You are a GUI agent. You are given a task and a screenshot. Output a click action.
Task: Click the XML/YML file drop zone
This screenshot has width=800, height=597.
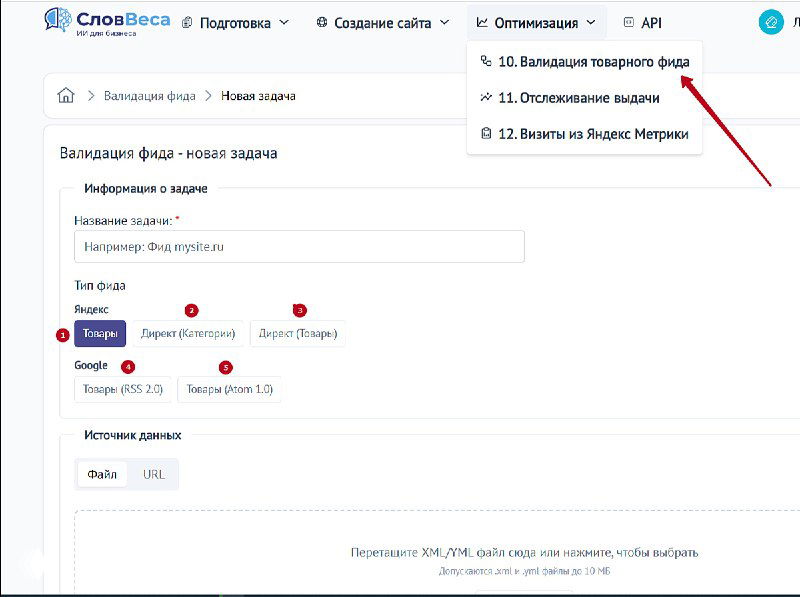(x=523, y=552)
